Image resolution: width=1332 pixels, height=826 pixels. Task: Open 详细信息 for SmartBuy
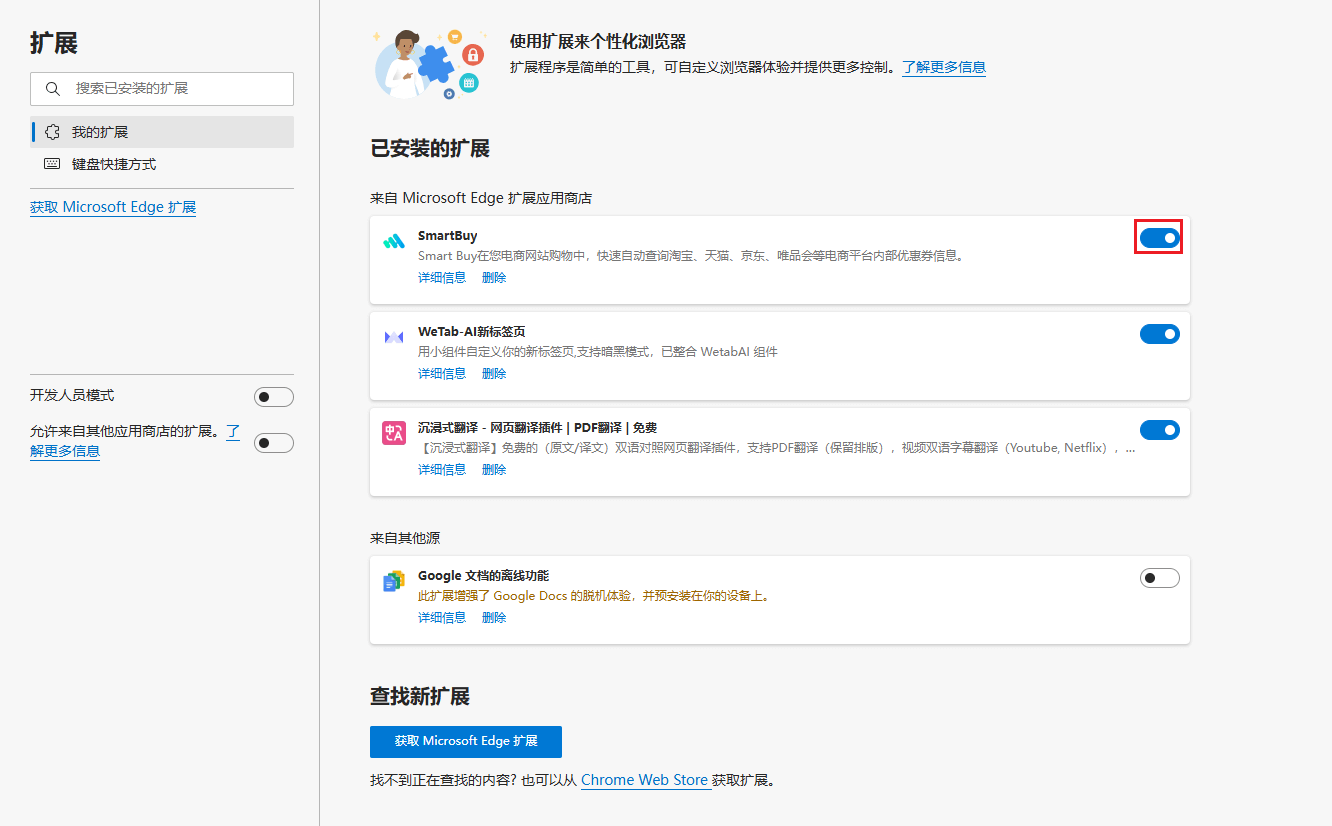[x=442, y=277]
